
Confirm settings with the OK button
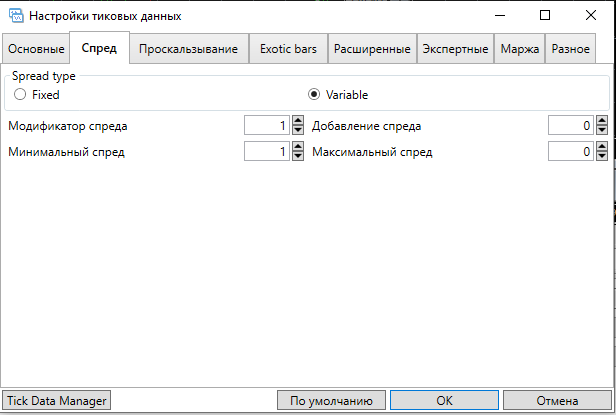pyautogui.click(x=444, y=400)
